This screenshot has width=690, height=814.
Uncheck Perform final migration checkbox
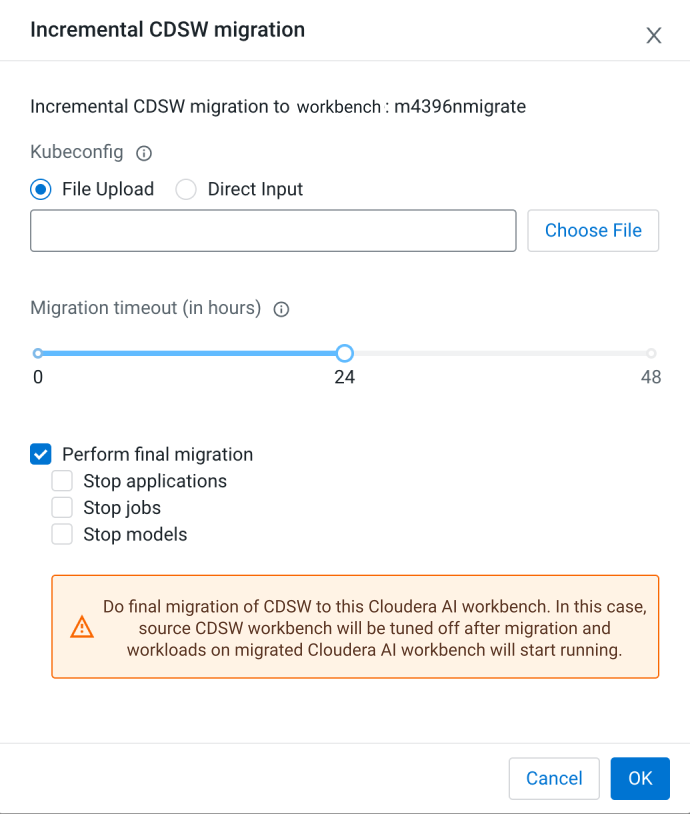pos(41,455)
